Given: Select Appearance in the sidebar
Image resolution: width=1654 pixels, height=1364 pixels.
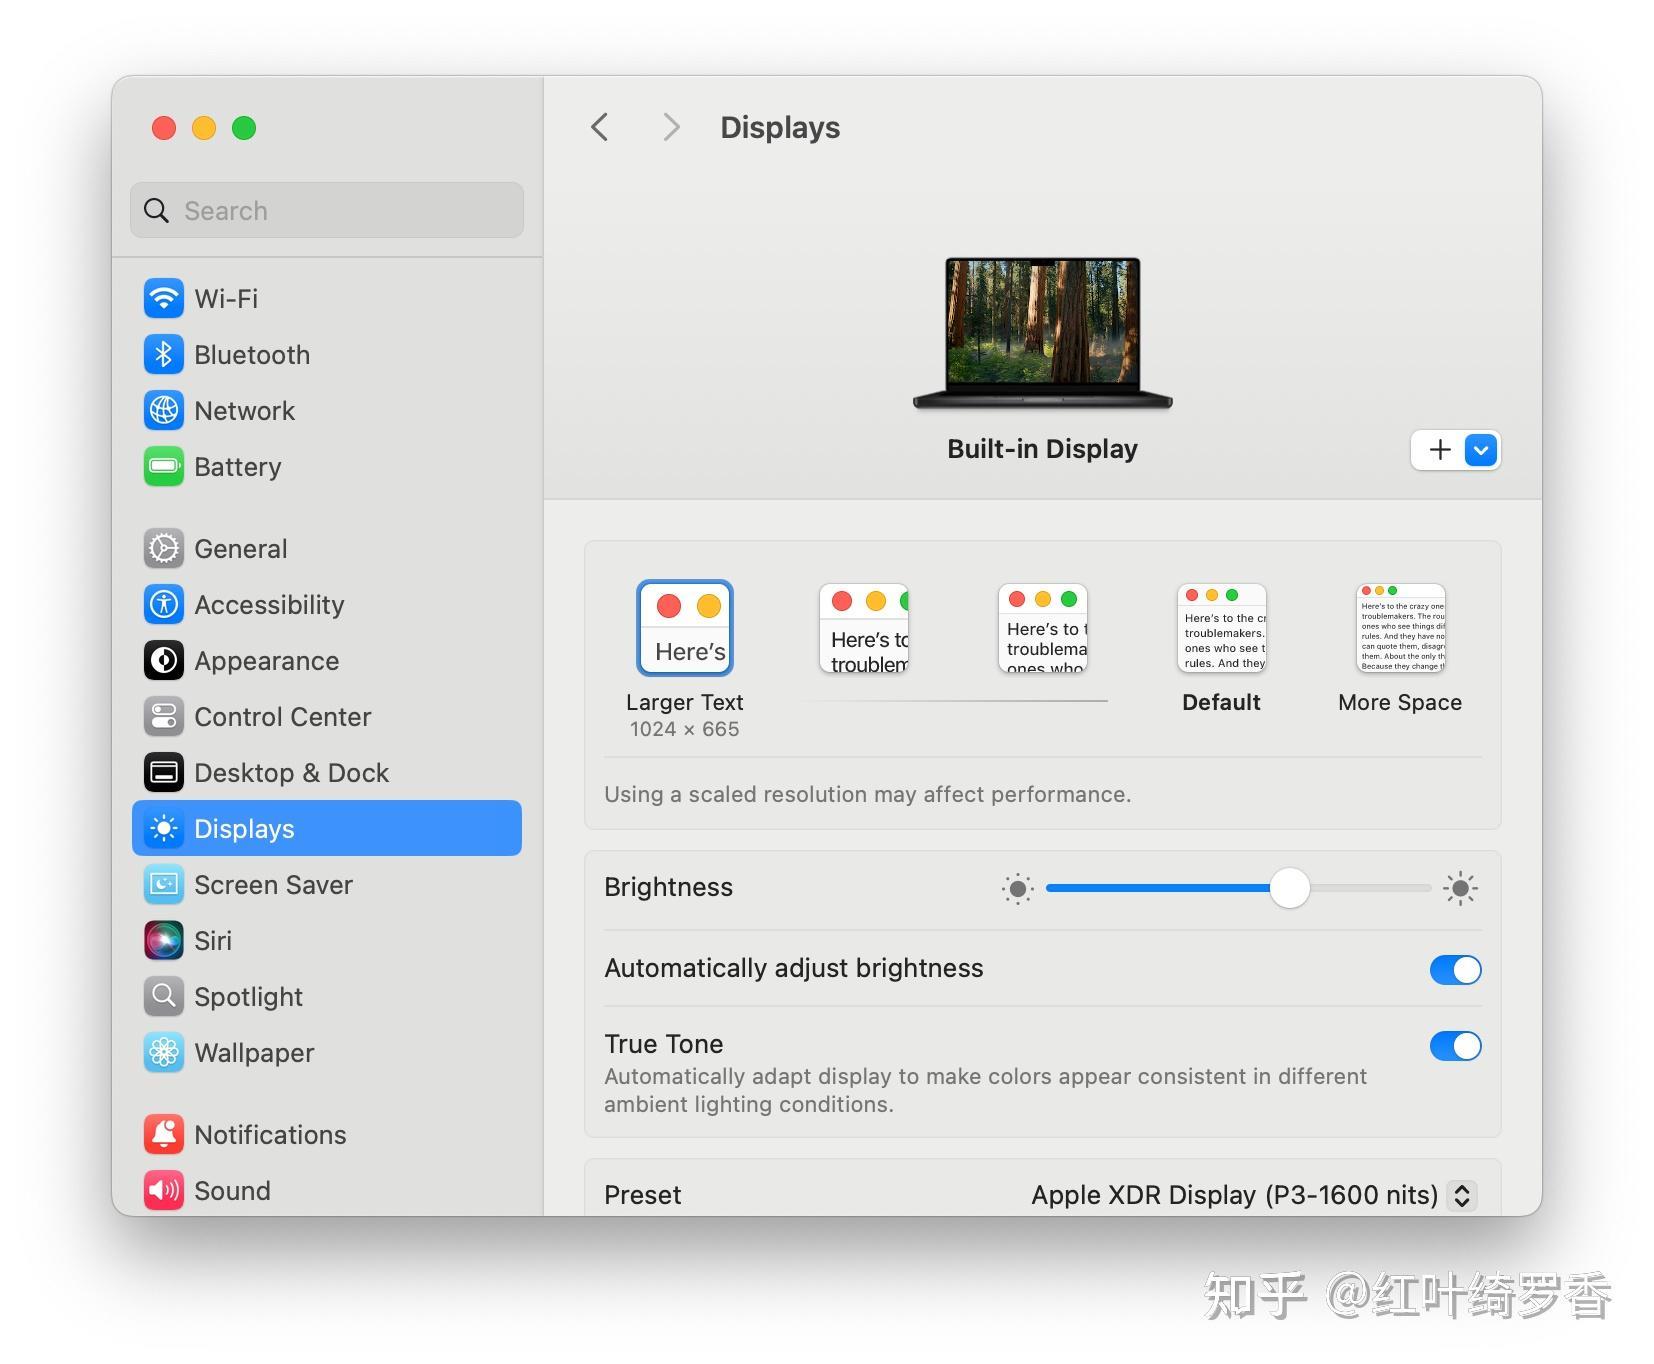Looking at the screenshot, I should 266,660.
